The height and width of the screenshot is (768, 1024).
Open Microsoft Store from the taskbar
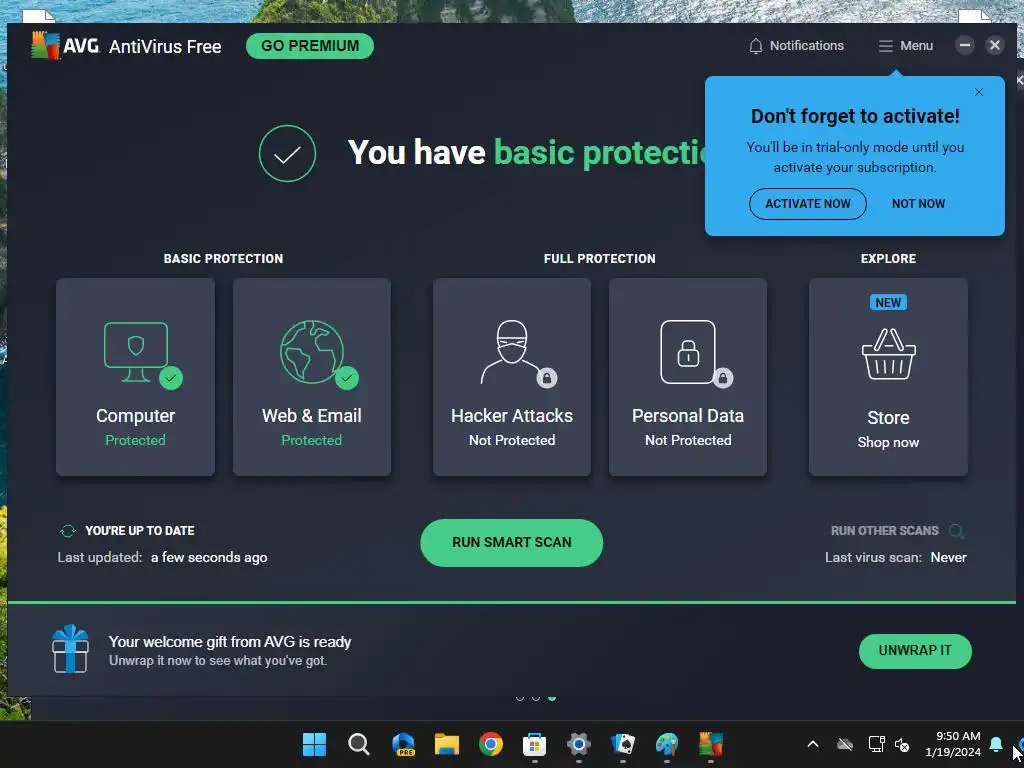pyautogui.click(x=534, y=744)
